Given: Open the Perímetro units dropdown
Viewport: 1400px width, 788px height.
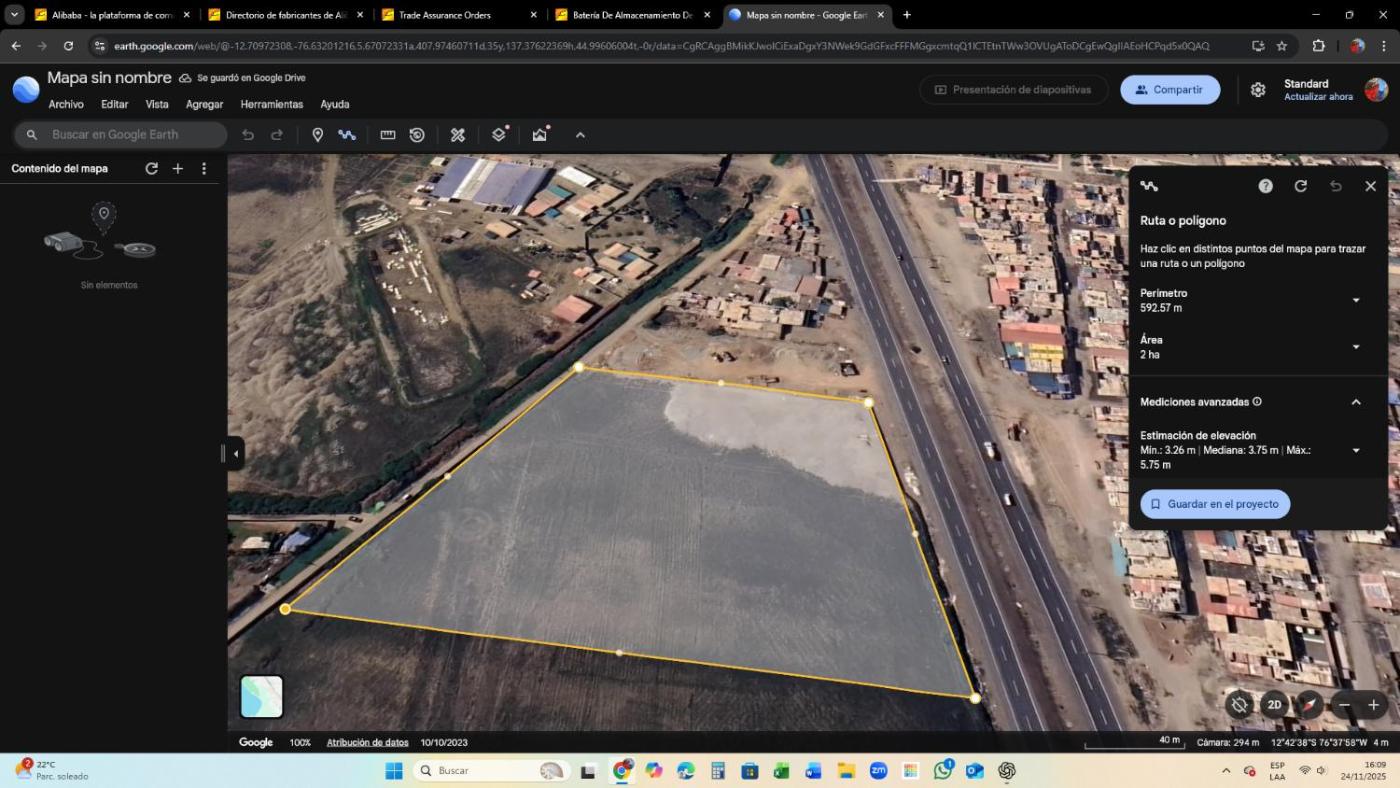Looking at the screenshot, I should coord(1356,301).
